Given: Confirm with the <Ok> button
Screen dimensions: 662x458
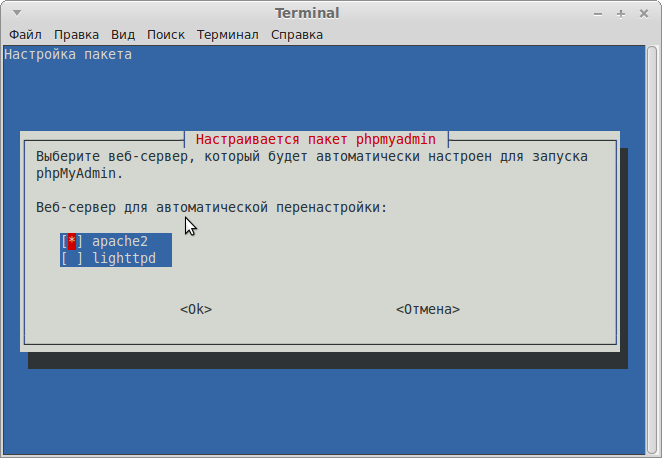Looking at the screenshot, I should 196,309.
